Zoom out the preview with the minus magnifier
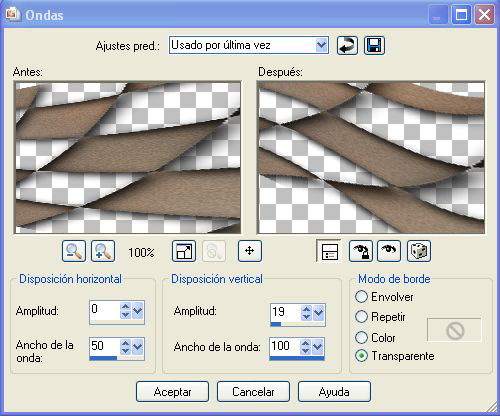 click(74, 251)
